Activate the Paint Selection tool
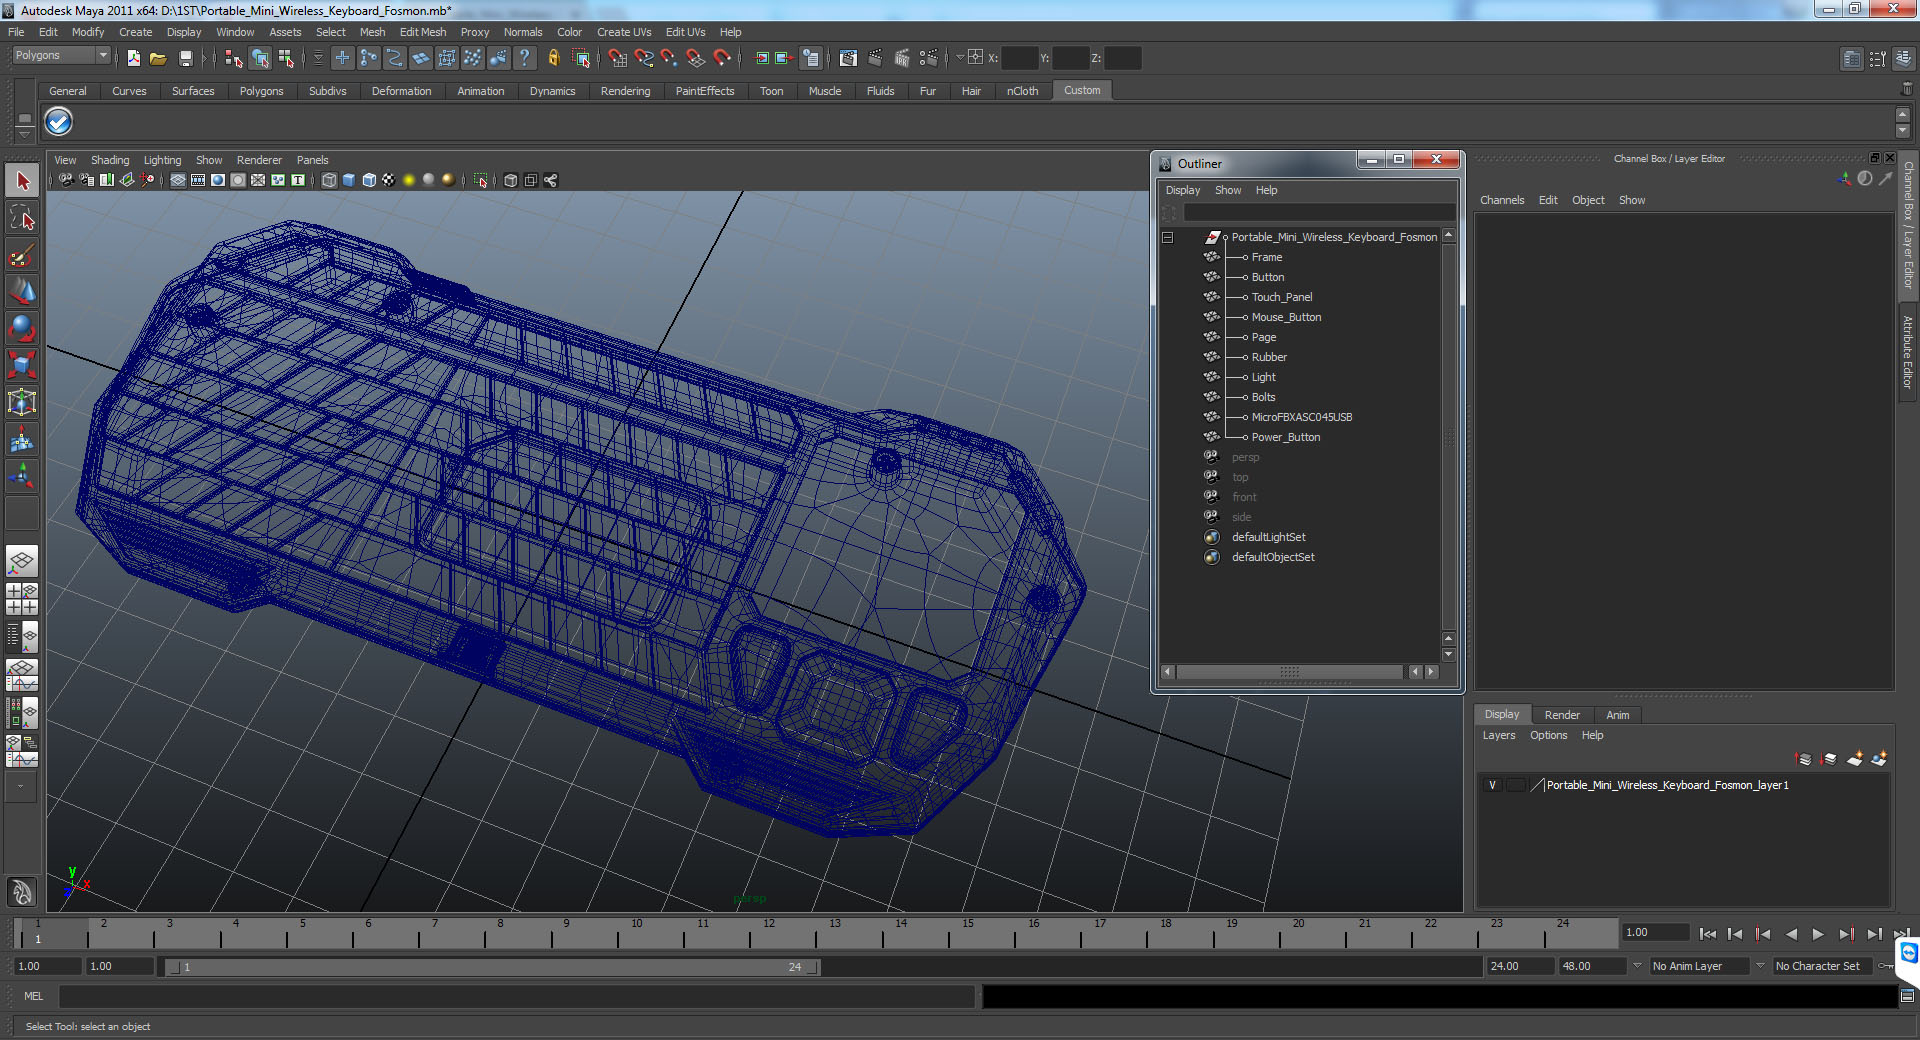The image size is (1920, 1040). pyautogui.click(x=22, y=255)
